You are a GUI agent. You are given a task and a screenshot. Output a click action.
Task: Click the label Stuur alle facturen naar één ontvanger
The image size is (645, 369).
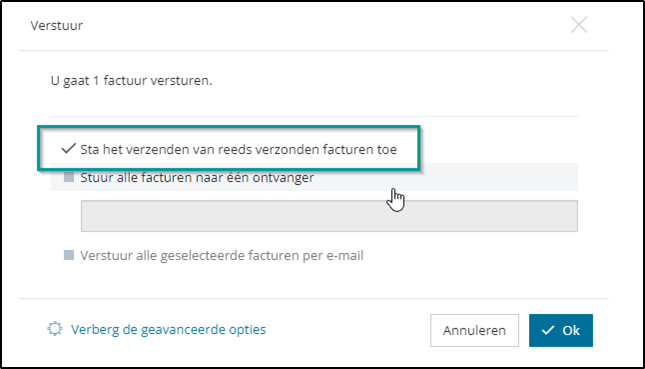pyautogui.click(x=197, y=178)
